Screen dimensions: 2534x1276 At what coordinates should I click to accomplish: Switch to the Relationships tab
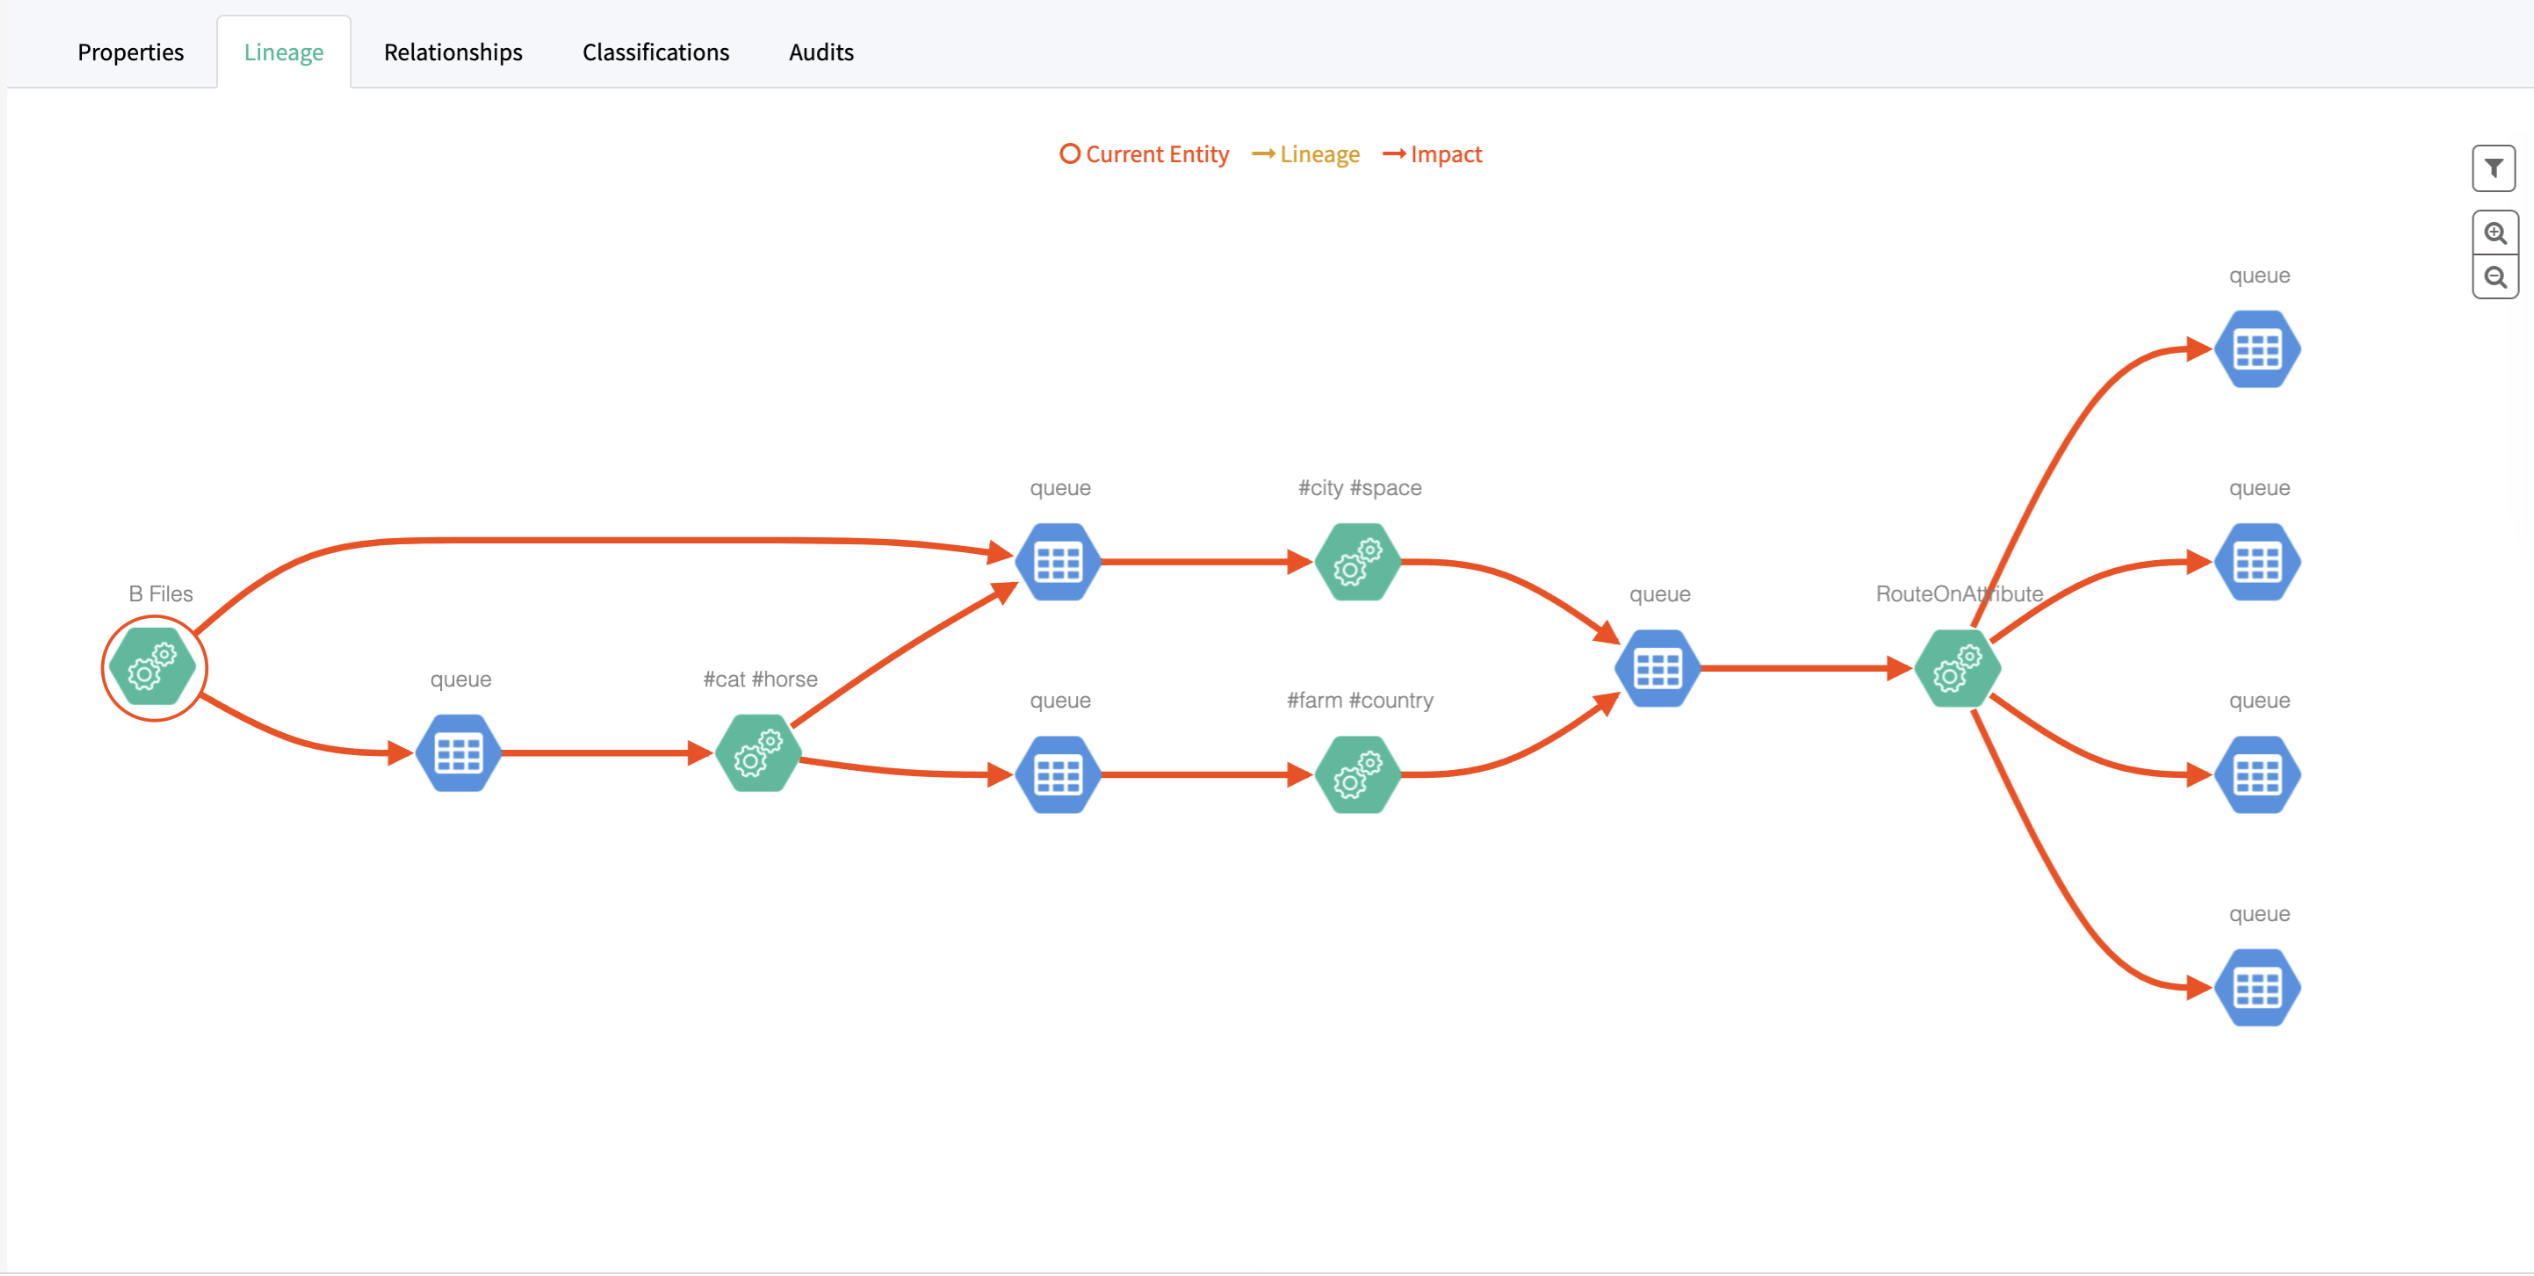click(453, 52)
